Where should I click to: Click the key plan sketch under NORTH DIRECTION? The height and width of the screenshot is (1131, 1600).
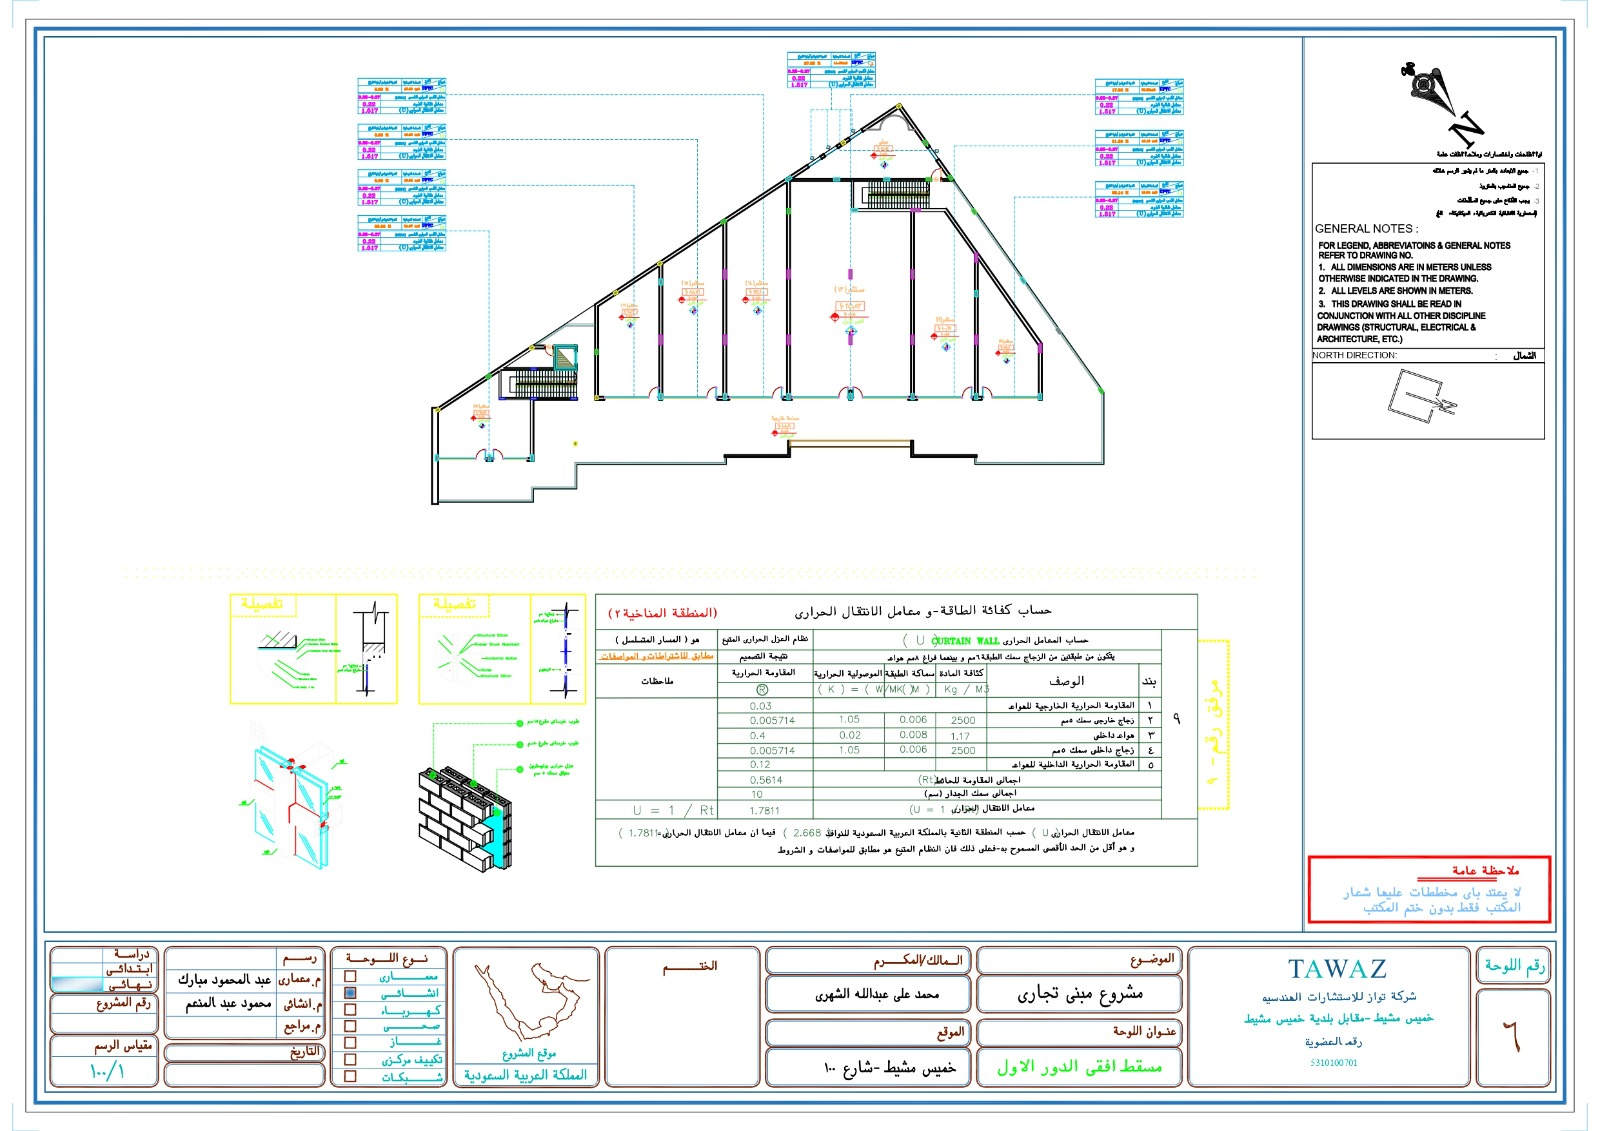click(x=1421, y=396)
